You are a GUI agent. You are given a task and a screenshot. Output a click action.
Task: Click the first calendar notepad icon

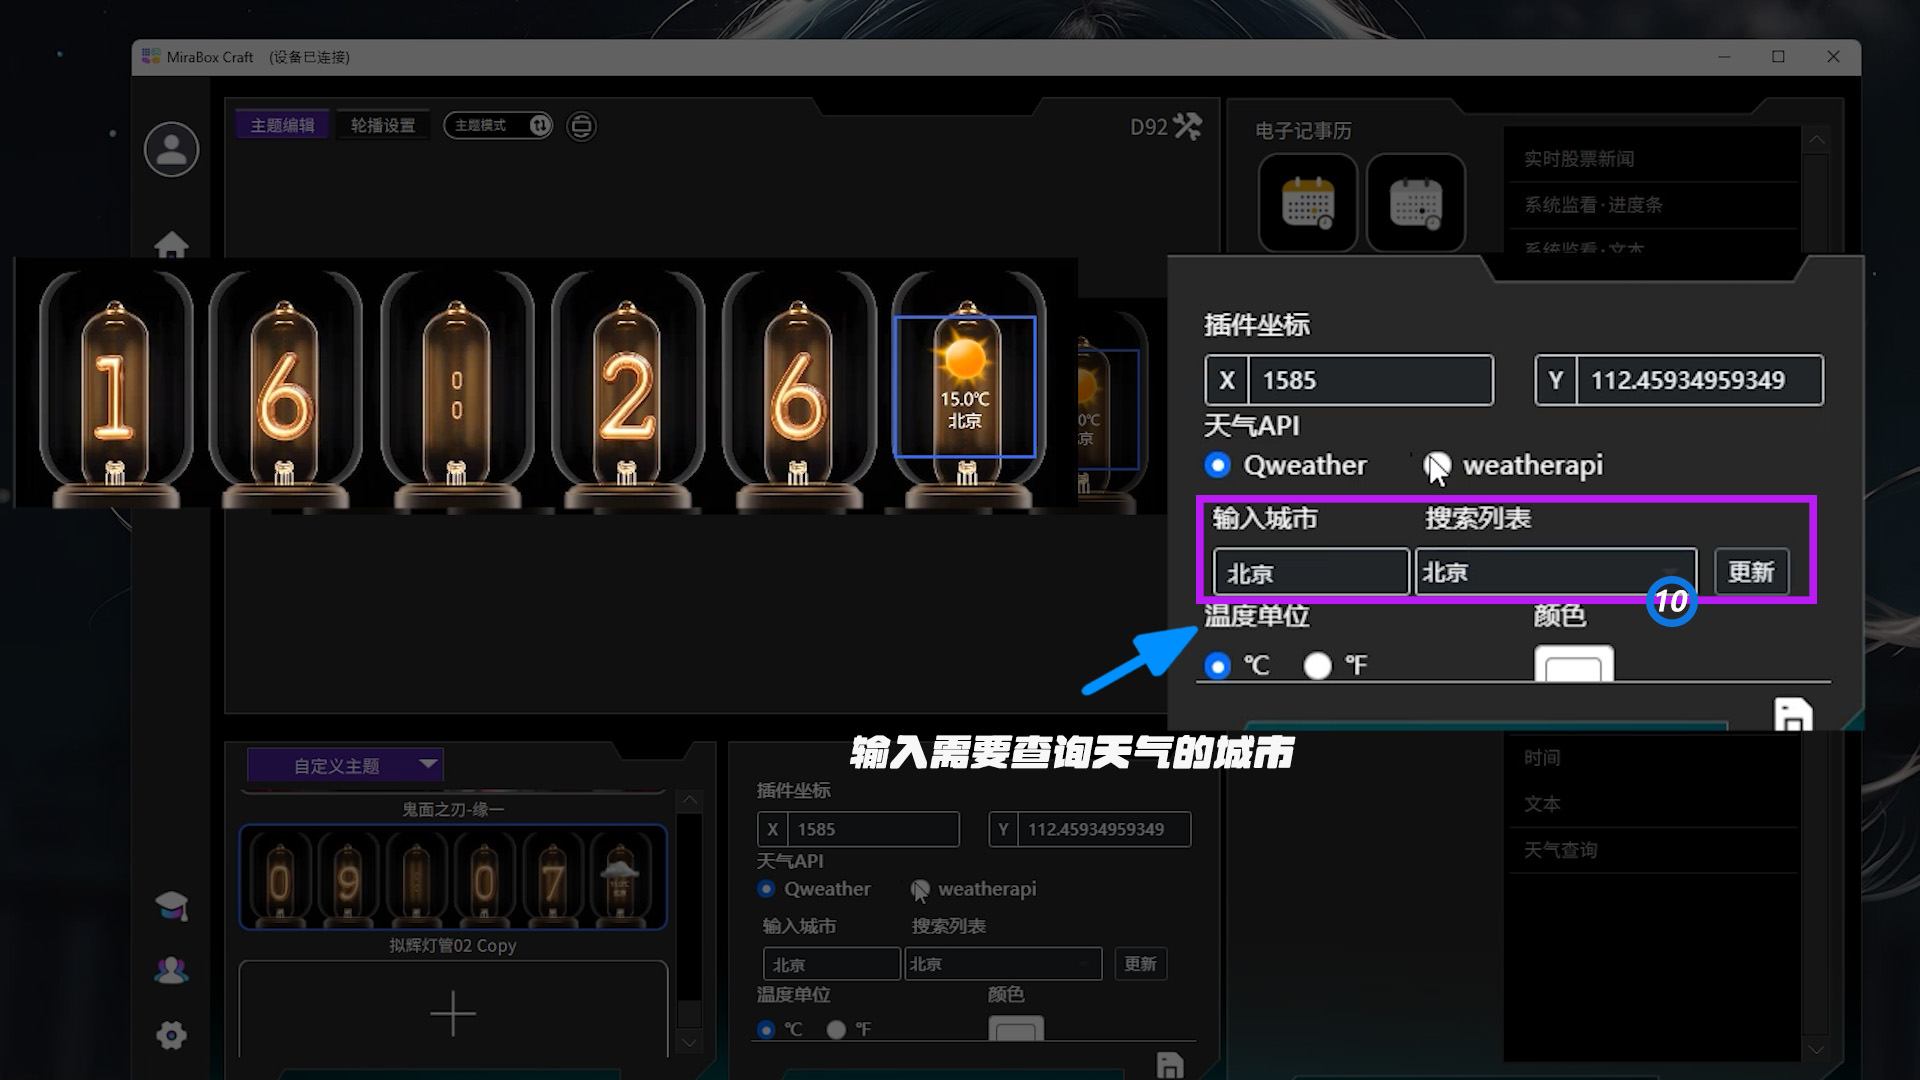1307,203
